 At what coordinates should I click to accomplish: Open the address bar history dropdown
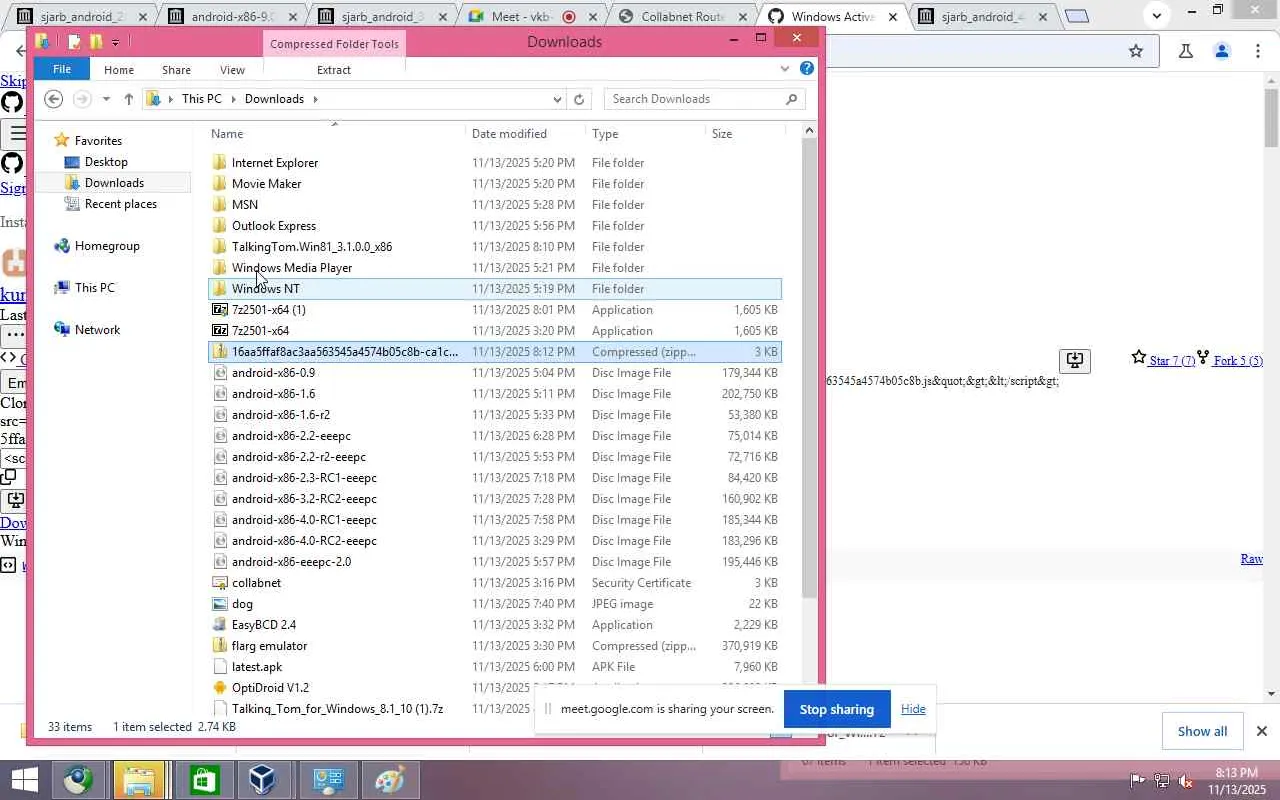pyautogui.click(x=557, y=99)
